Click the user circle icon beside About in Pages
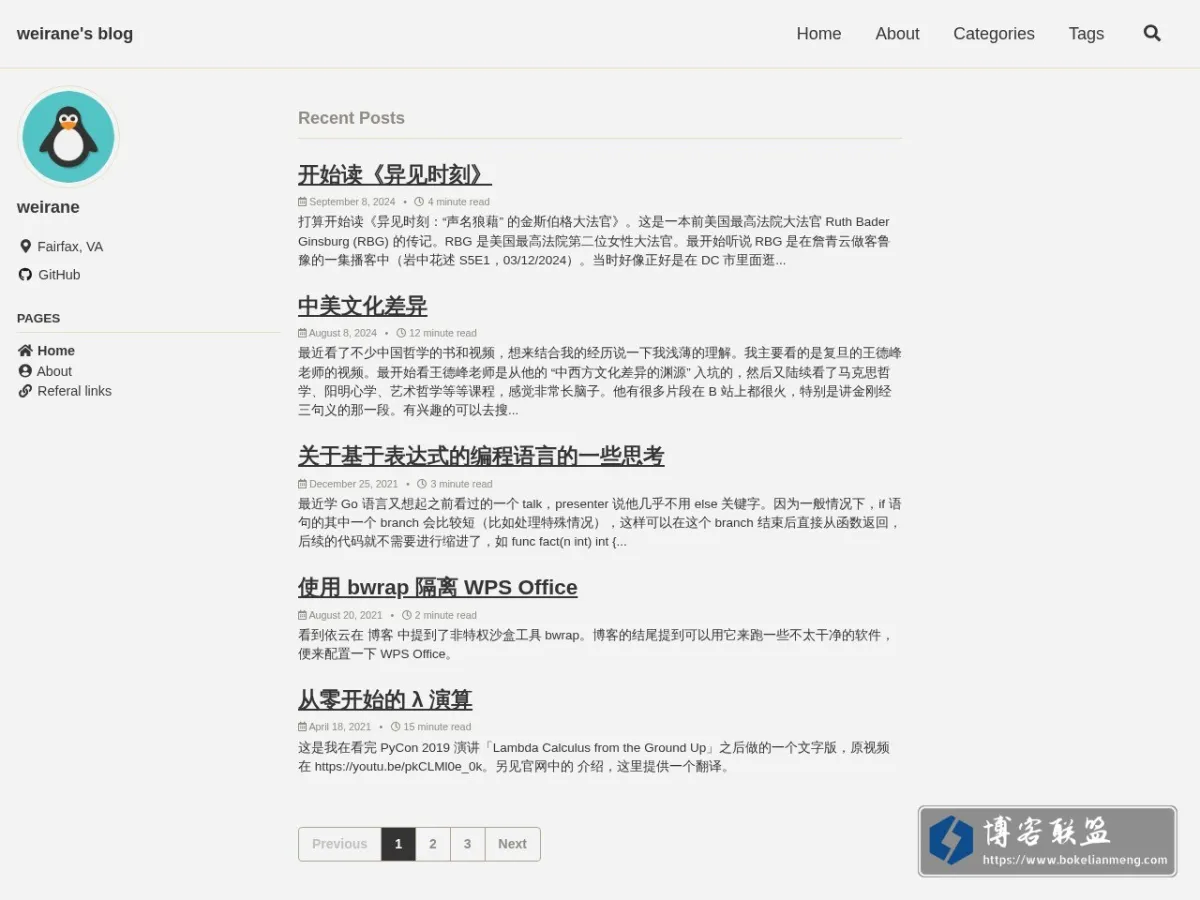The image size is (1200, 900). [25, 370]
